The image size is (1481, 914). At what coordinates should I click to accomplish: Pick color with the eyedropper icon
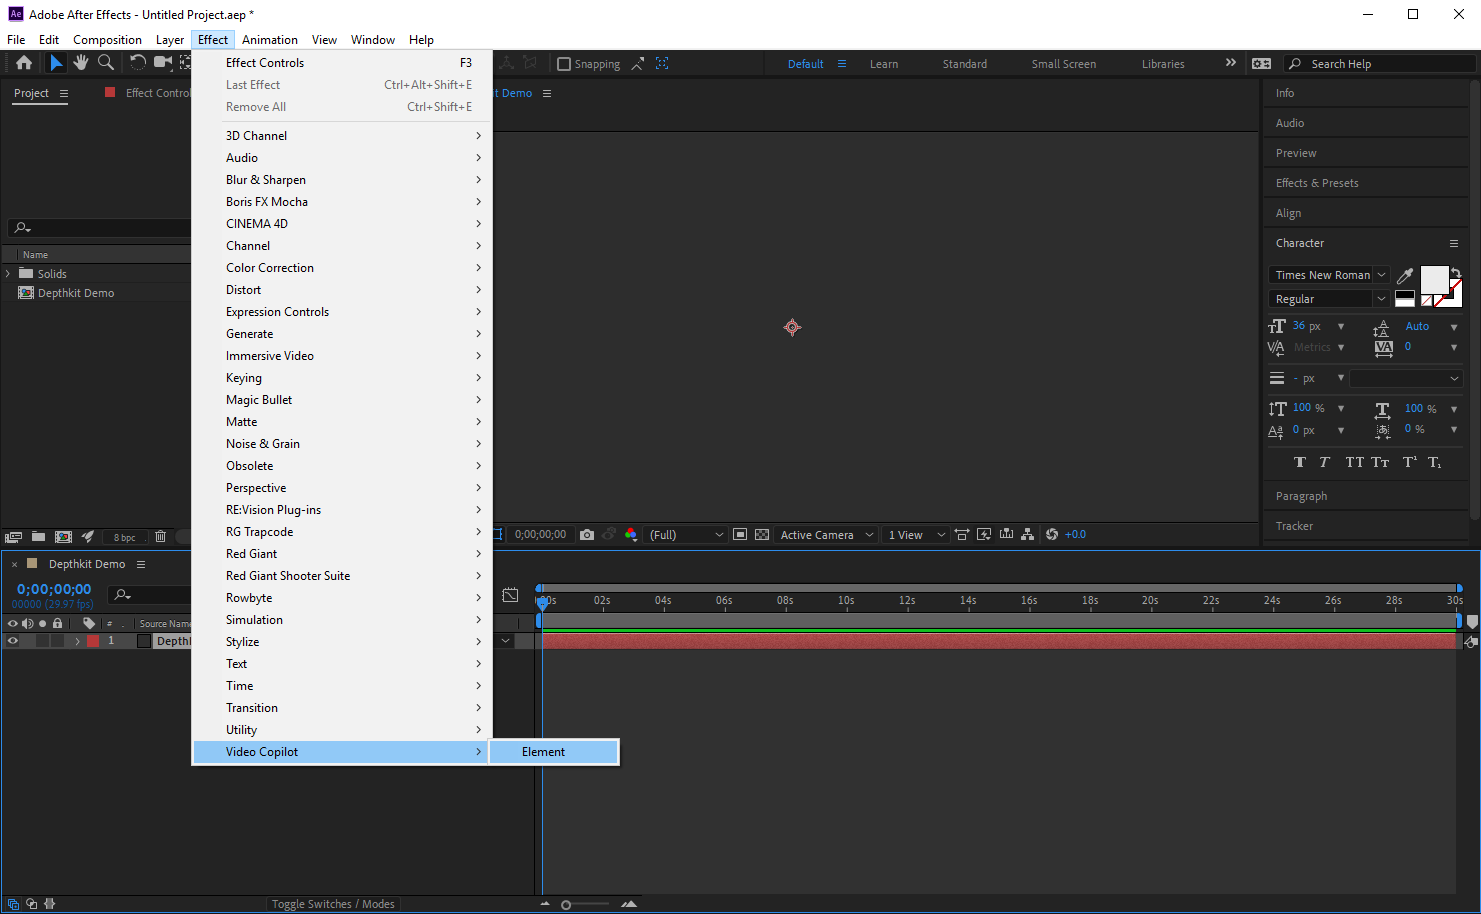[1405, 276]
